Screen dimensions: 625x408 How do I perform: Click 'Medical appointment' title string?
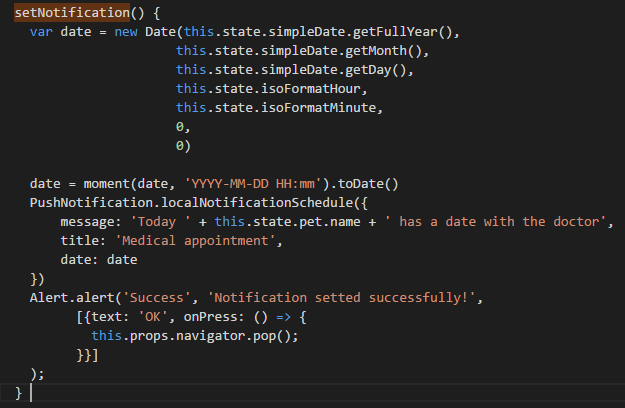click(x=195, y=241)
